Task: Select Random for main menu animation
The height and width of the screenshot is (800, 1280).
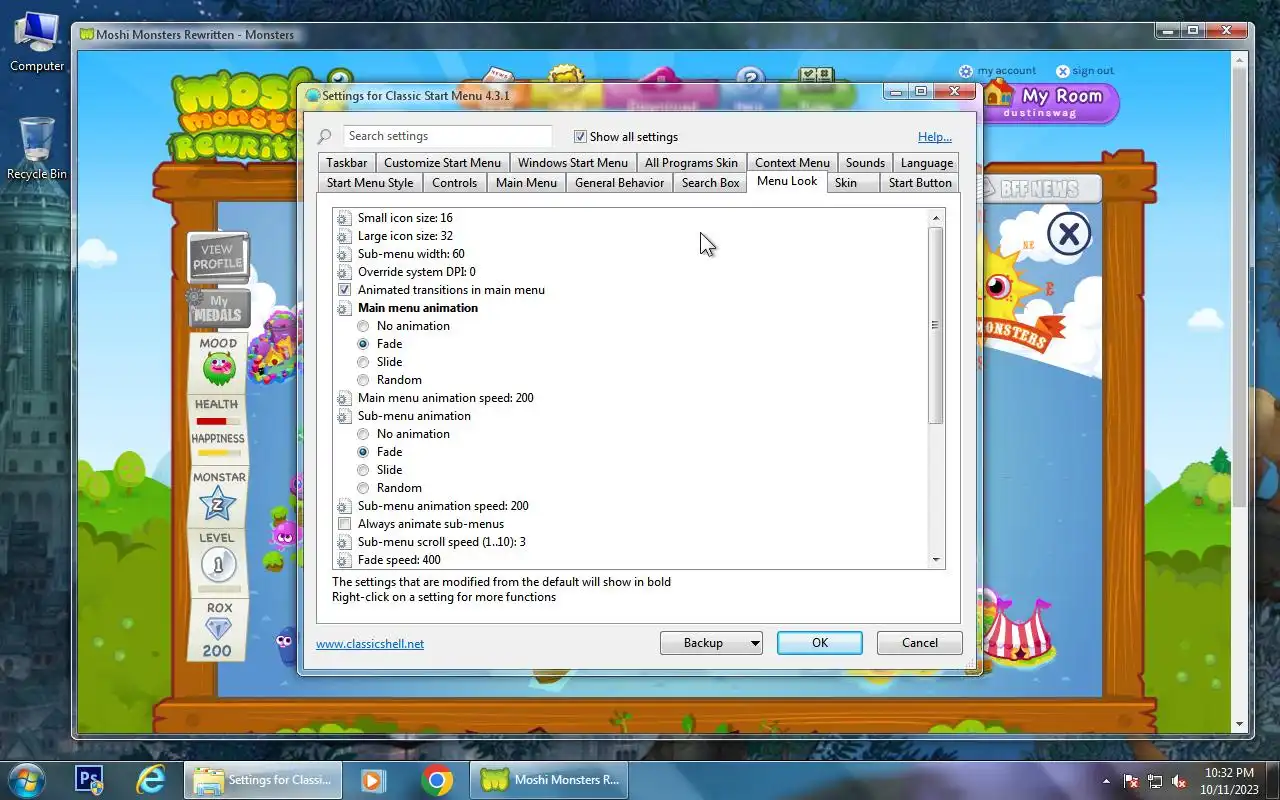Action: 364,380
